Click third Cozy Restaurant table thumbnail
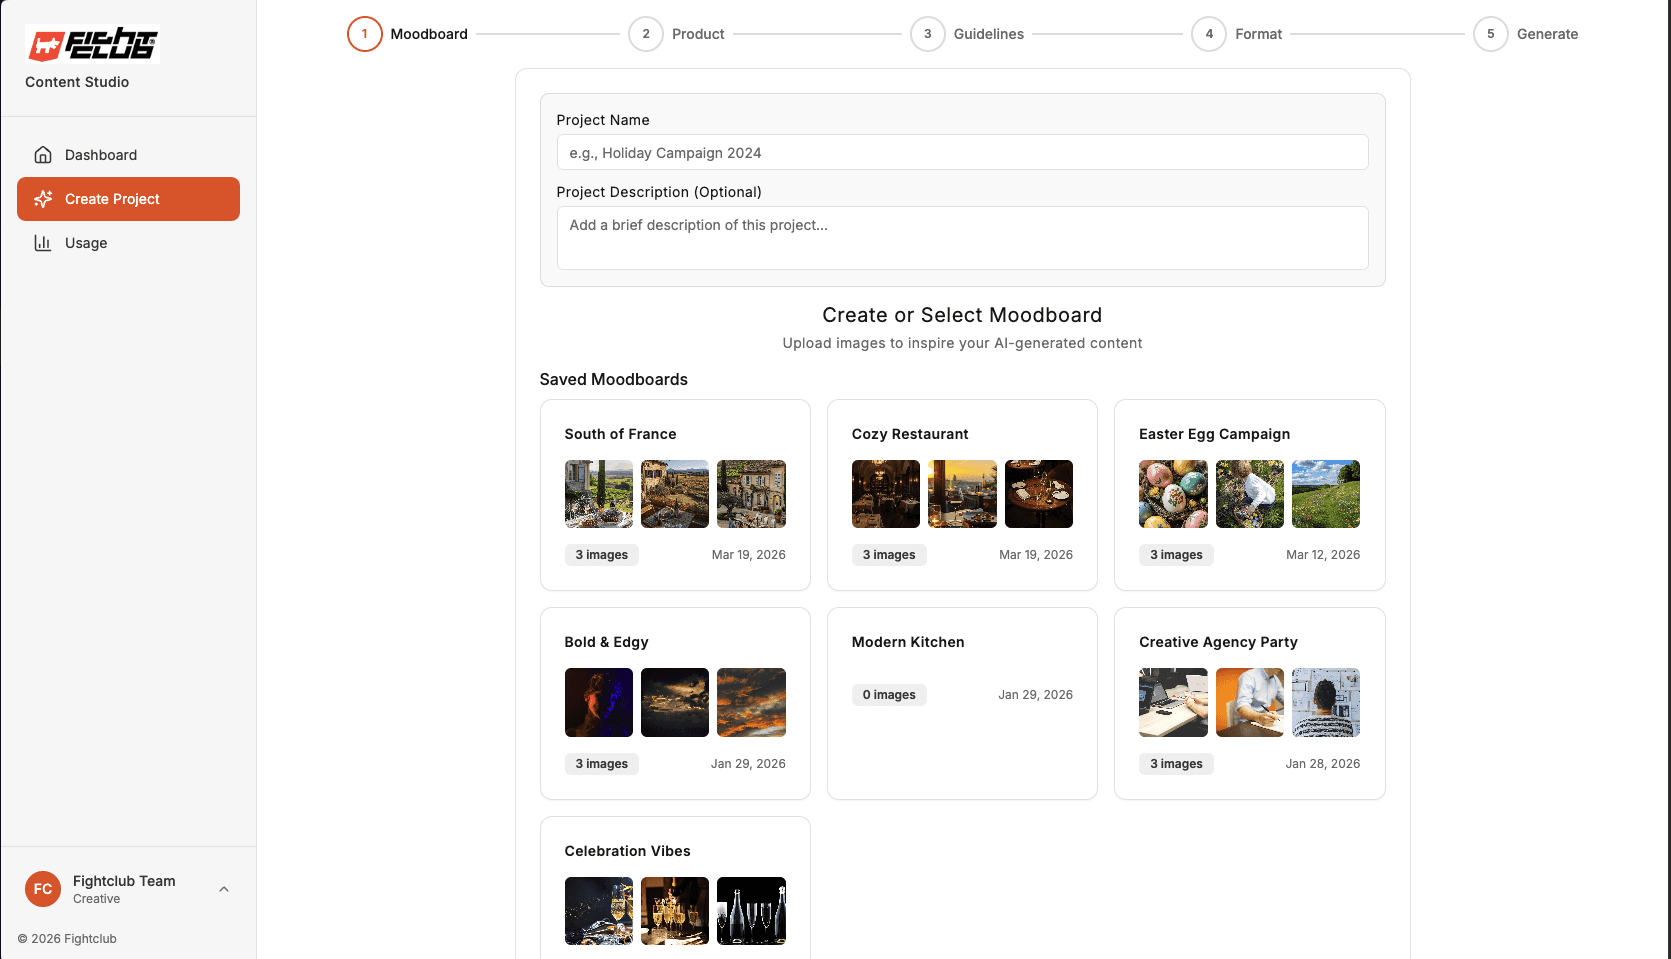The width and height of the screenshot is (1671, 959). pos(1039,494)
